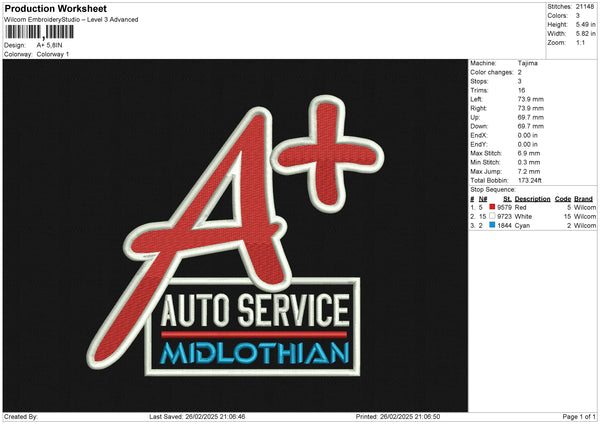Click the 'Colors:' label in header
Screen dimensions: 600x424
(557, 16)
